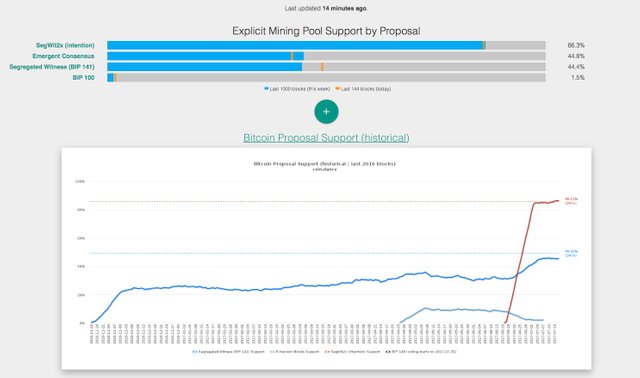
Task: Click the orange today marker on BIP 100 bar
Action: pyautogui.click(x=116, y=78)
